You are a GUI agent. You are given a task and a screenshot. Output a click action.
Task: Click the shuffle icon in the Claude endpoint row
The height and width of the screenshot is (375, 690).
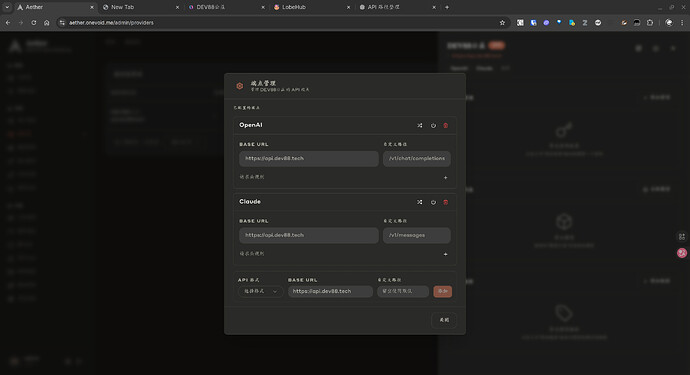coord(420,202)
